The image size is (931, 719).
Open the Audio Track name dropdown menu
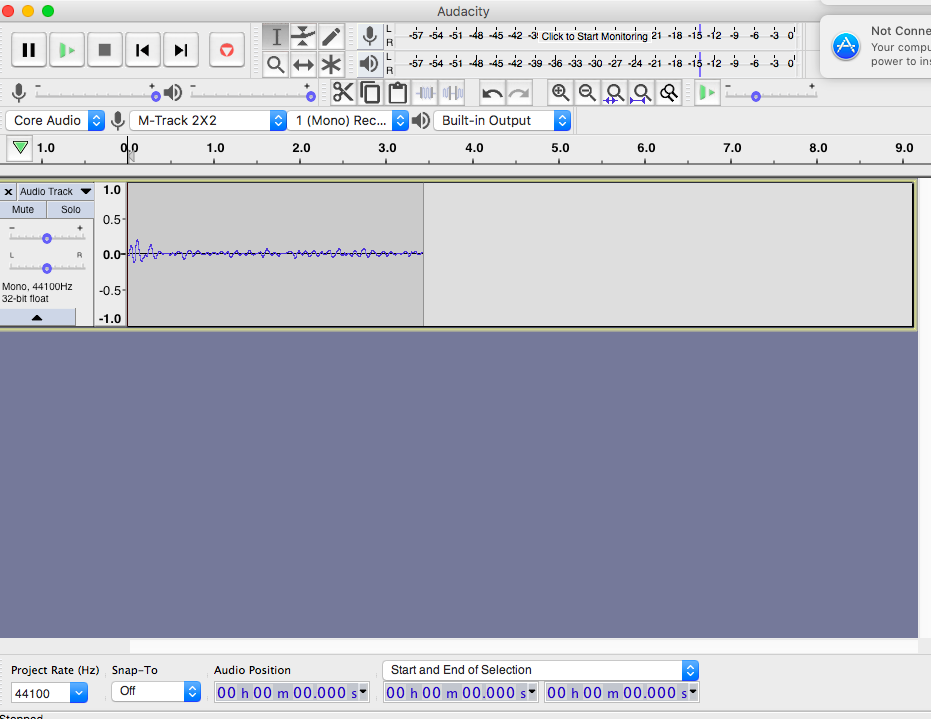pos(55,191)
